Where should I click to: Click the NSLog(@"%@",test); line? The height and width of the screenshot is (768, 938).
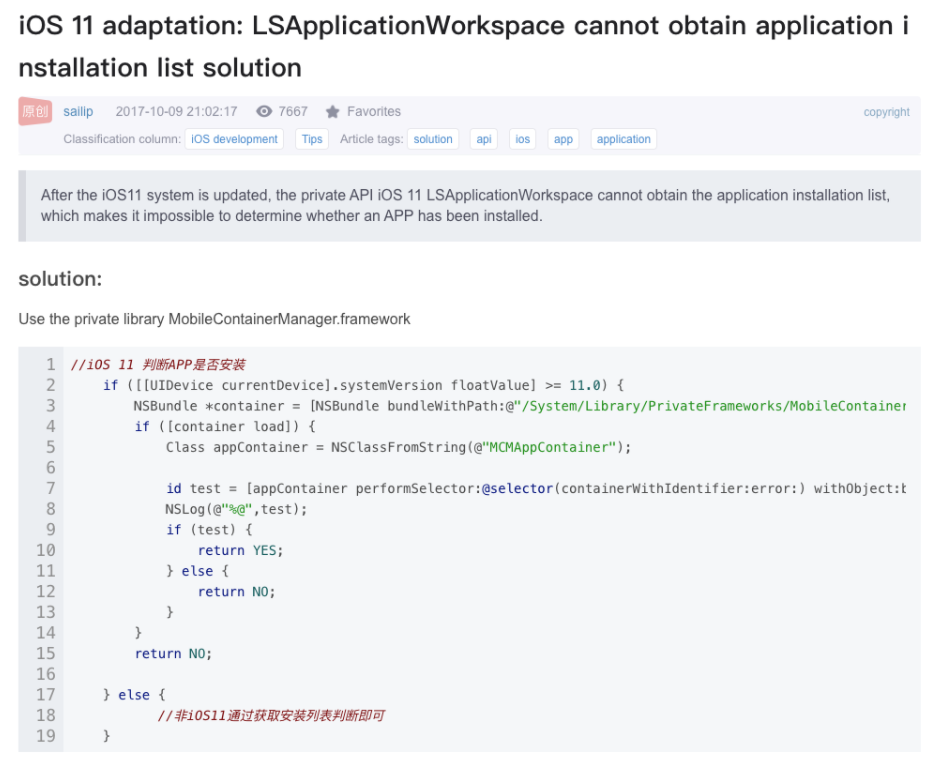(x=236, y=509)
